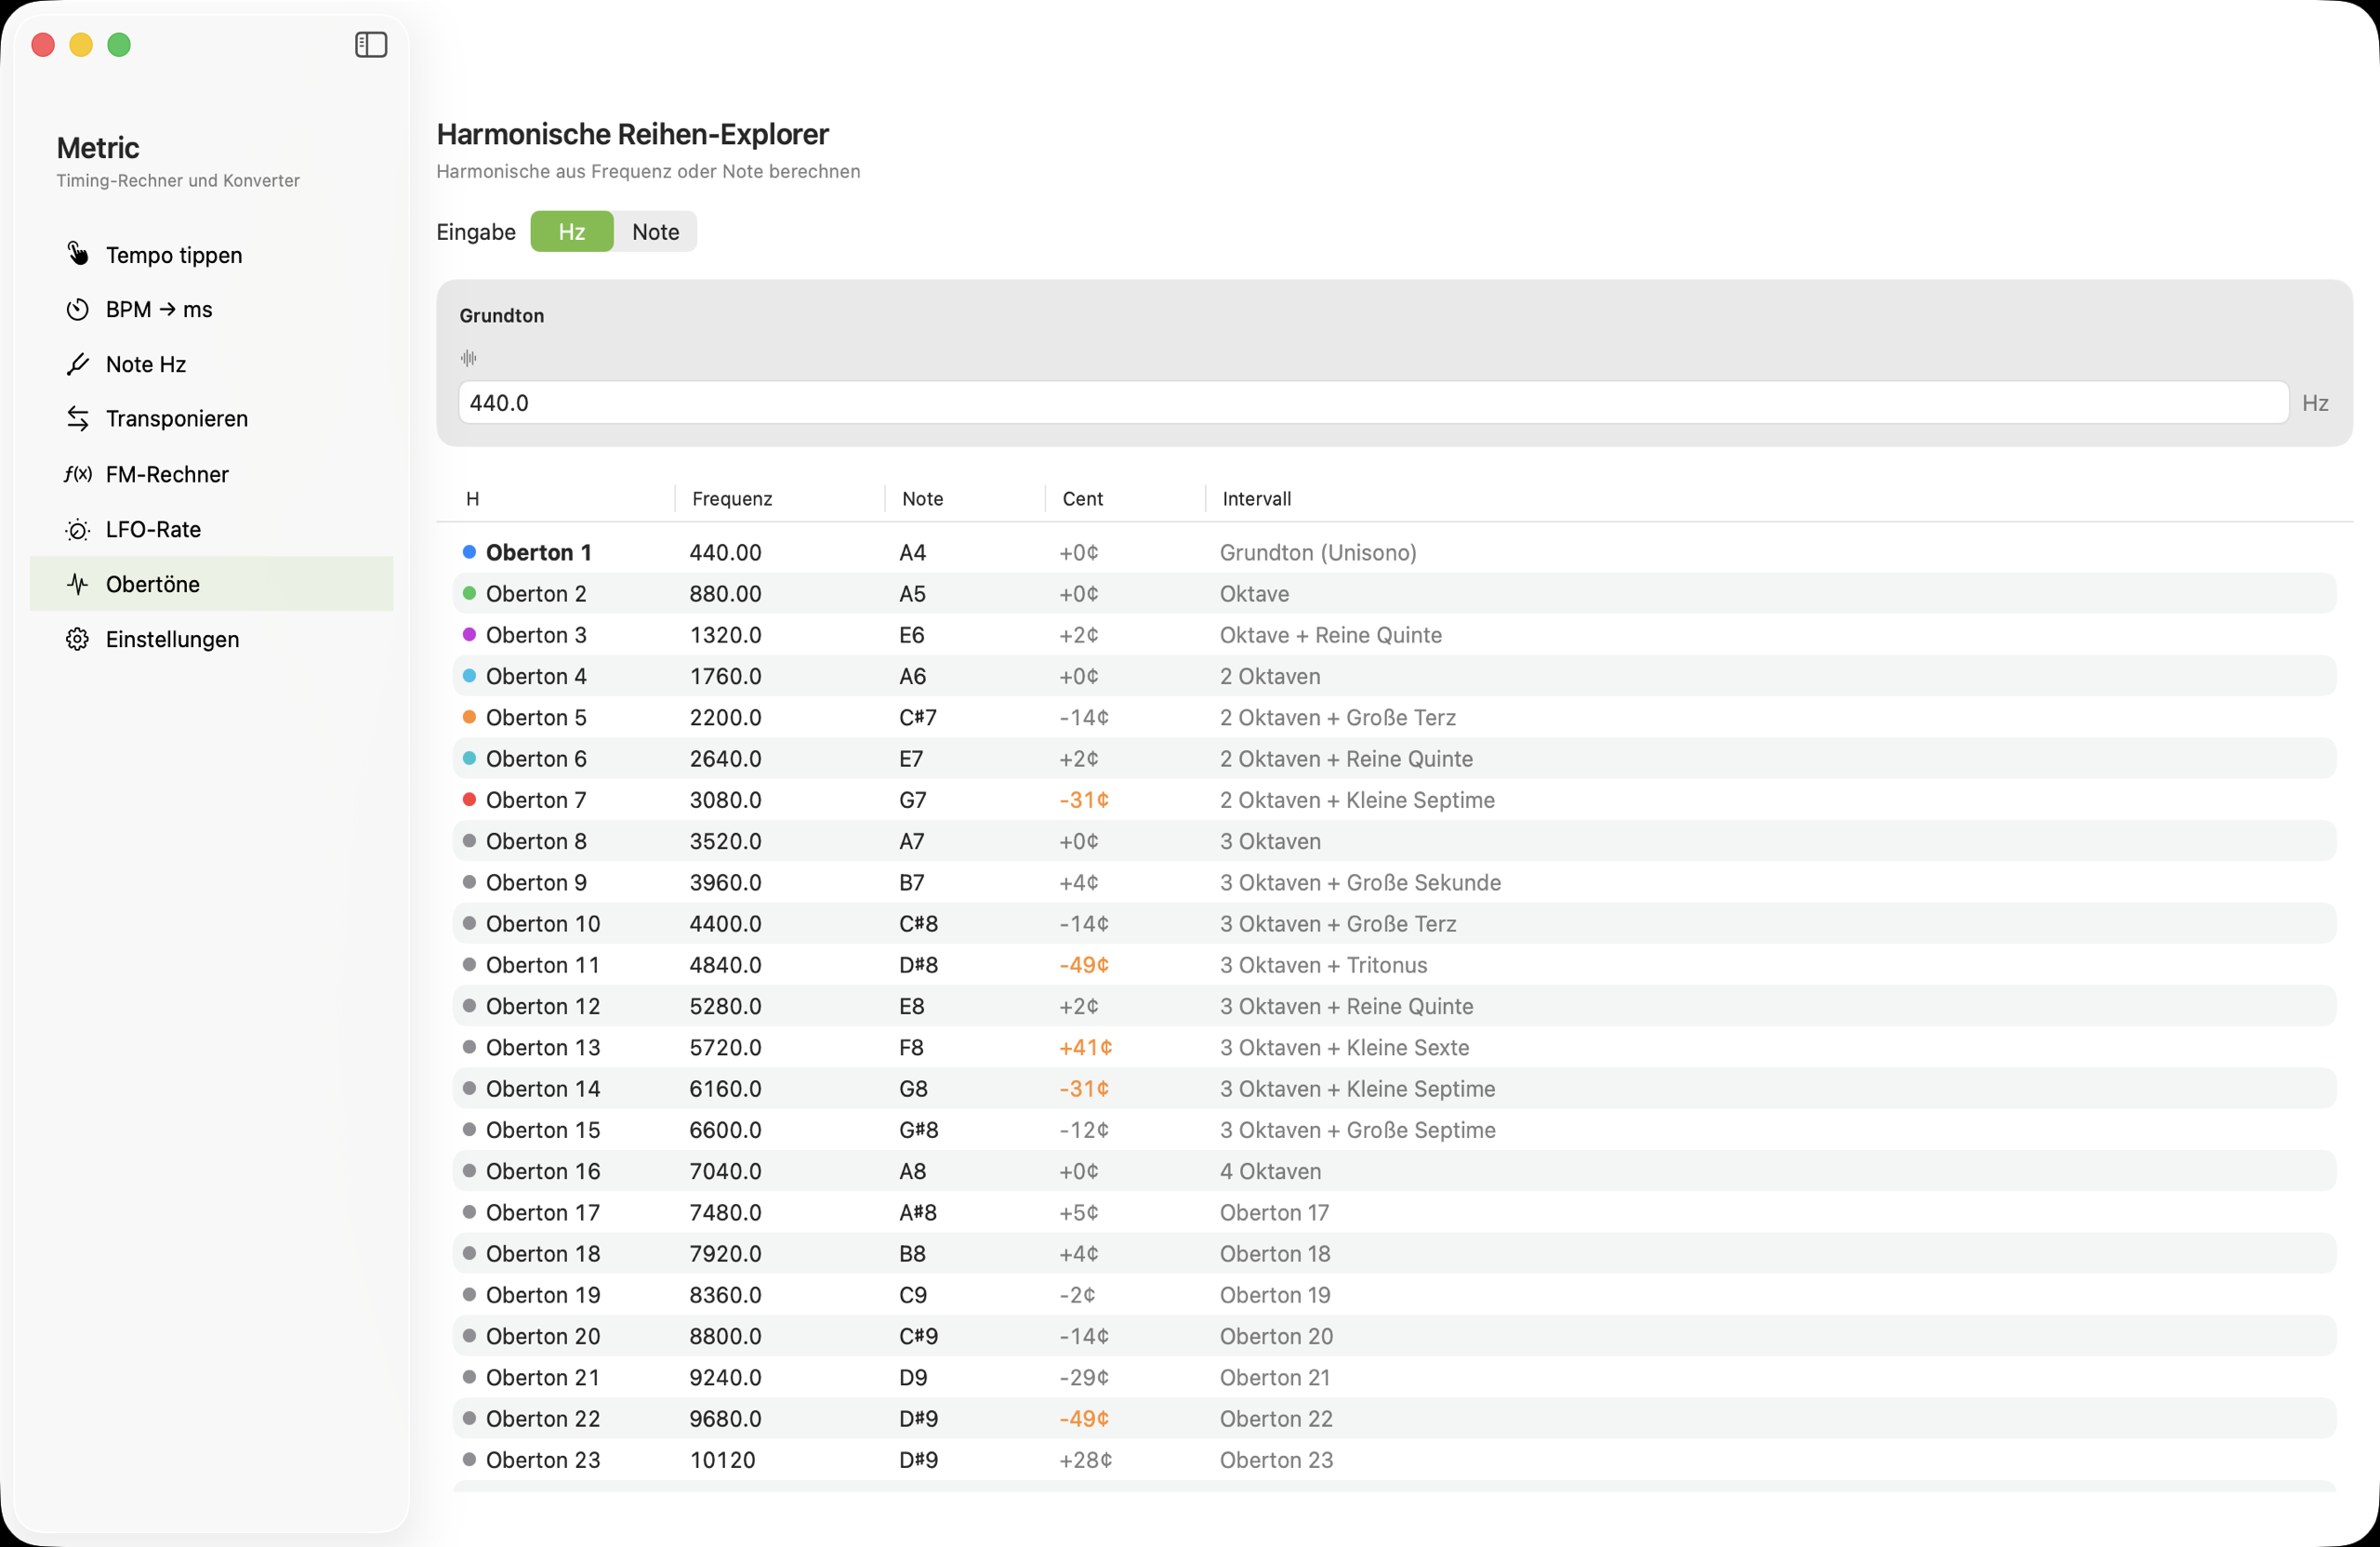Click the Transponieren arrows icon

pyautogui.click(x=78, y=418)
